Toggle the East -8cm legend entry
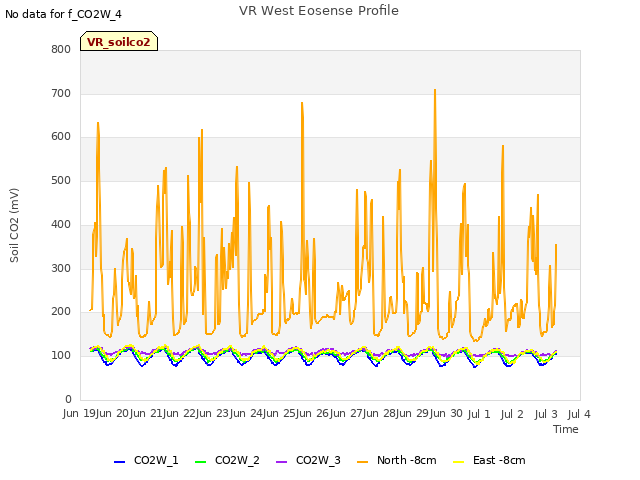 coord(489,460)
